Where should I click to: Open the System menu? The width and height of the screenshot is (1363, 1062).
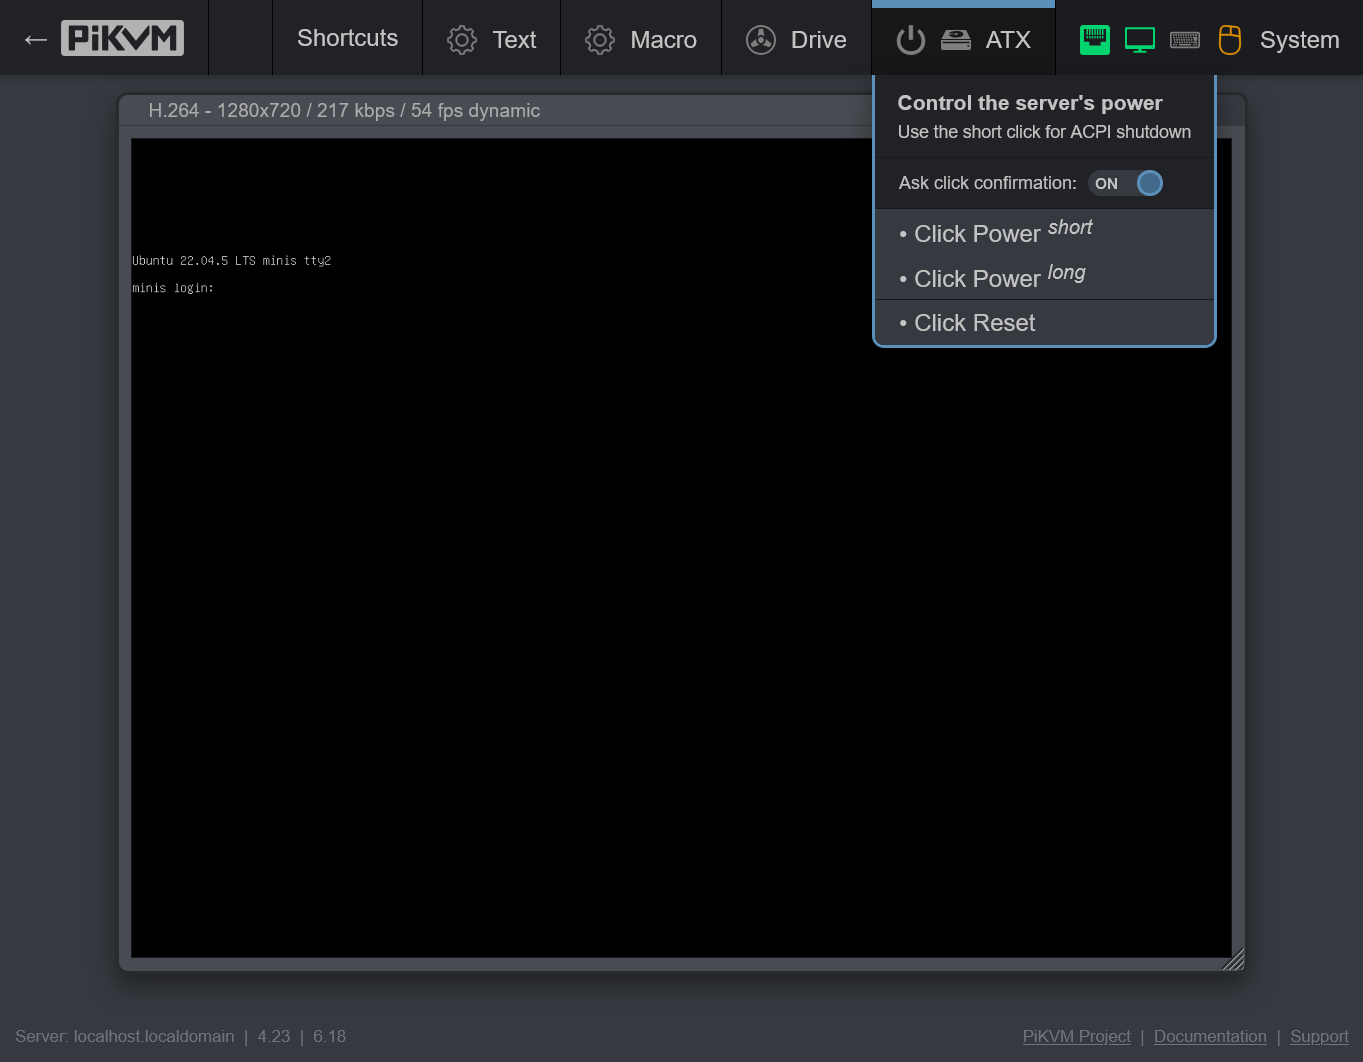(x=1298, y=40)
